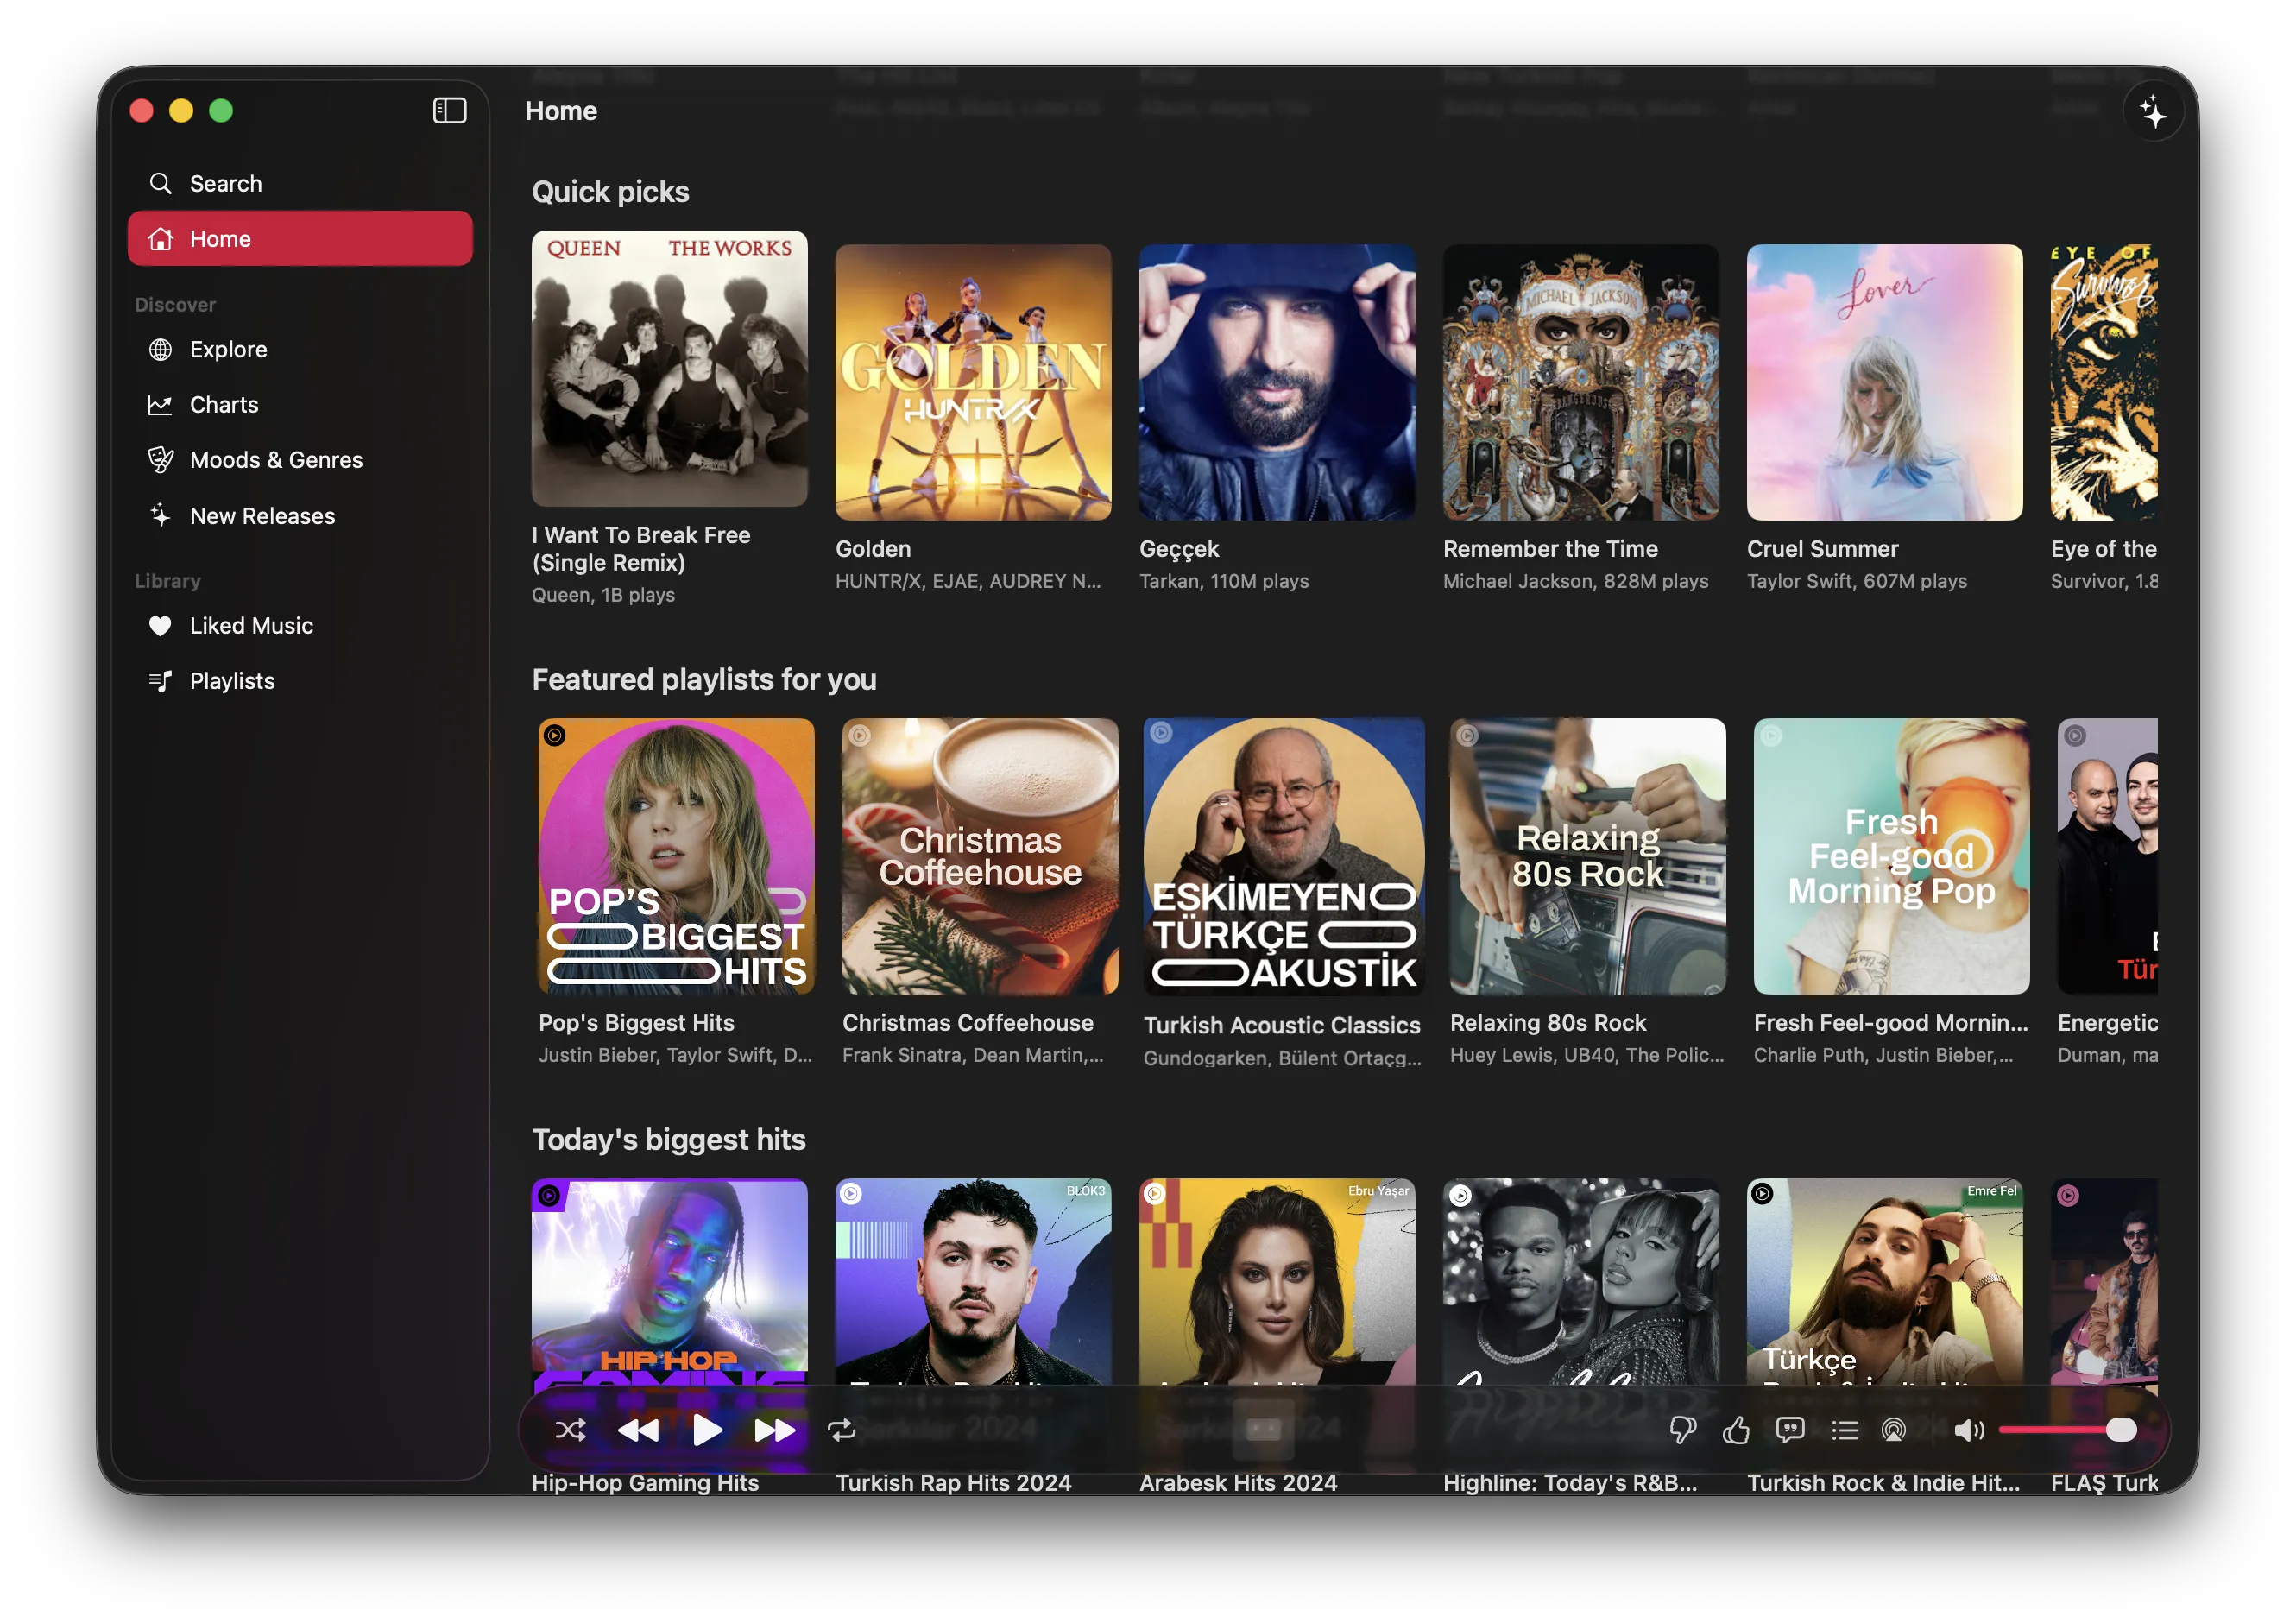Open the Christmas Coffeehouse playlist thumbnail
The width and height of the screenshot is (2296, 1623).
coord(979,856)
